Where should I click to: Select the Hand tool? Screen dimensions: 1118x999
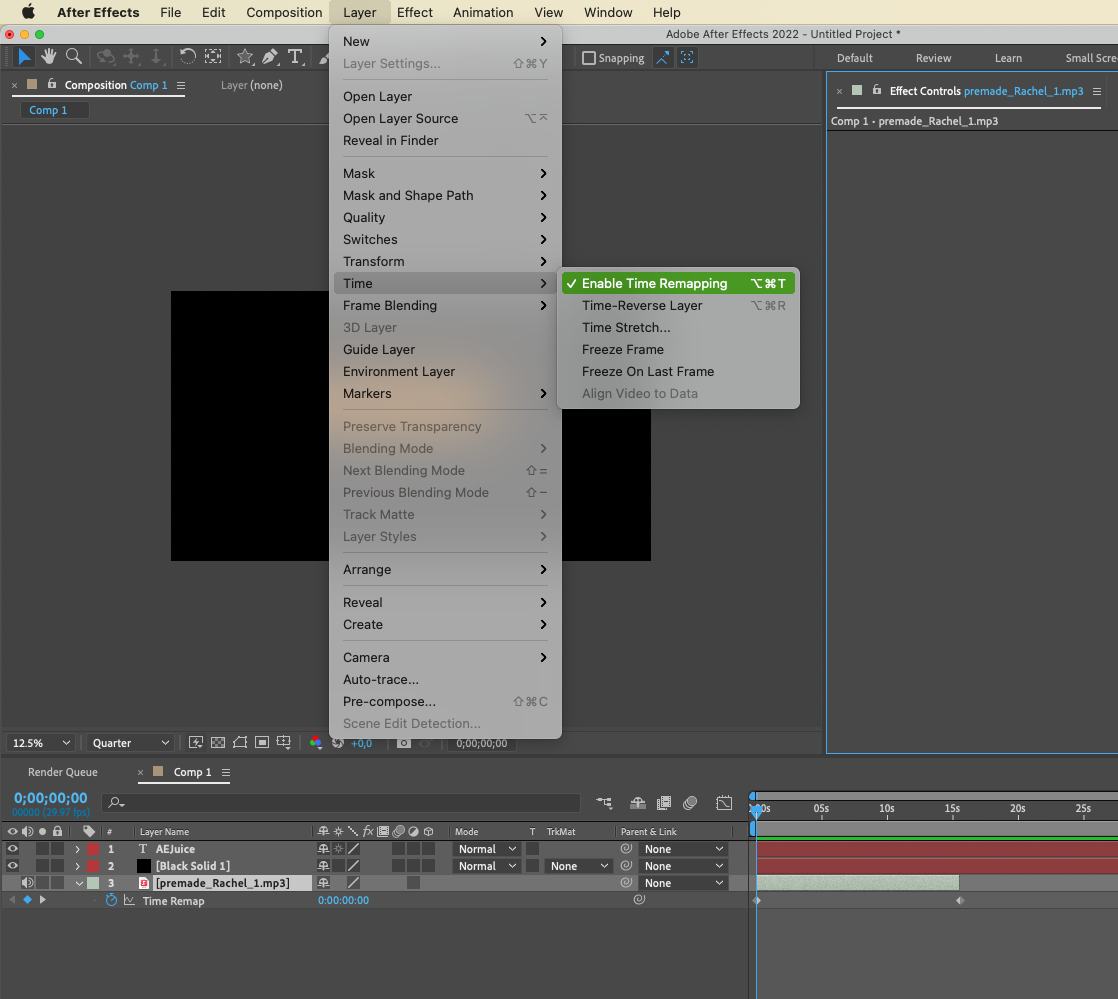tap(48, 57)
